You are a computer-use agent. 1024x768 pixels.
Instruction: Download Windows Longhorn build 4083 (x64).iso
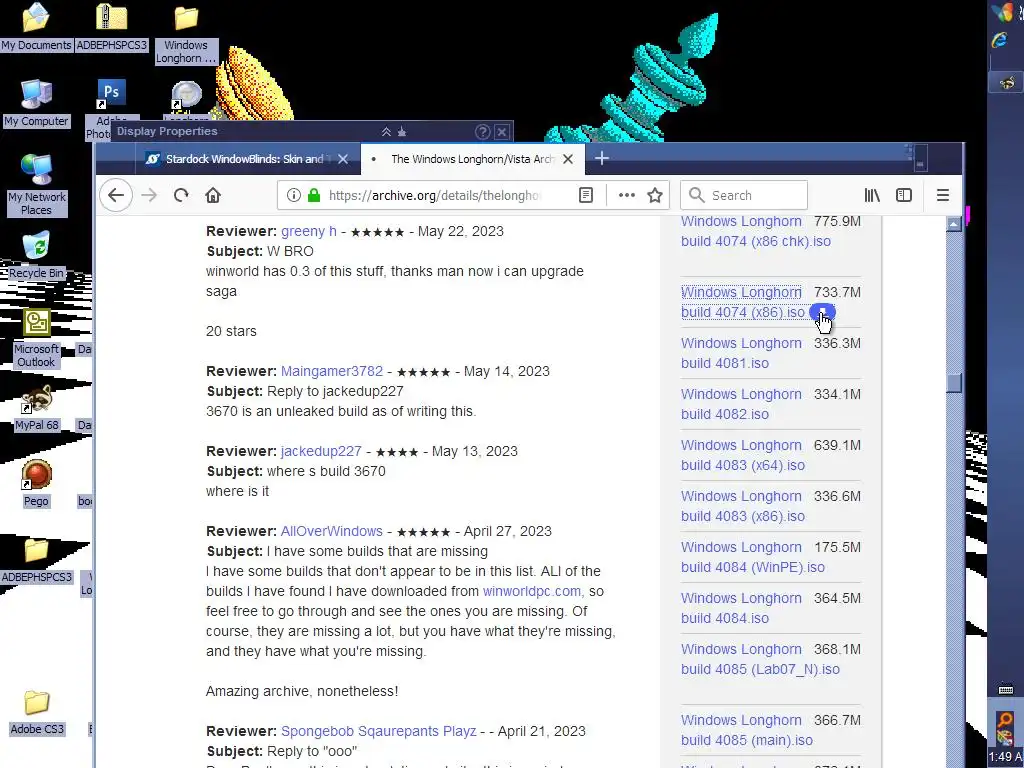coord(743,455)
